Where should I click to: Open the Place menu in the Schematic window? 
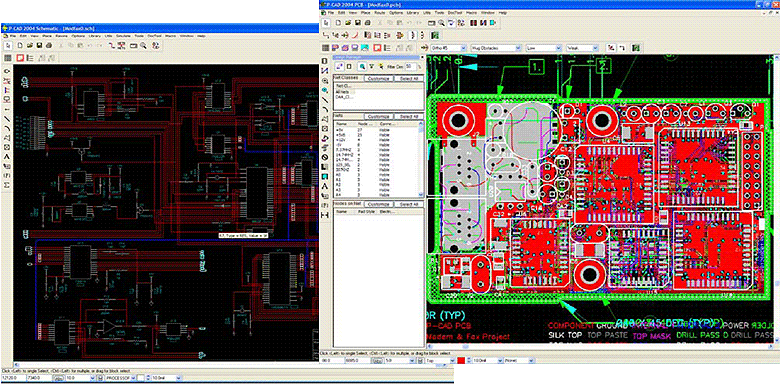click(47, 36)
